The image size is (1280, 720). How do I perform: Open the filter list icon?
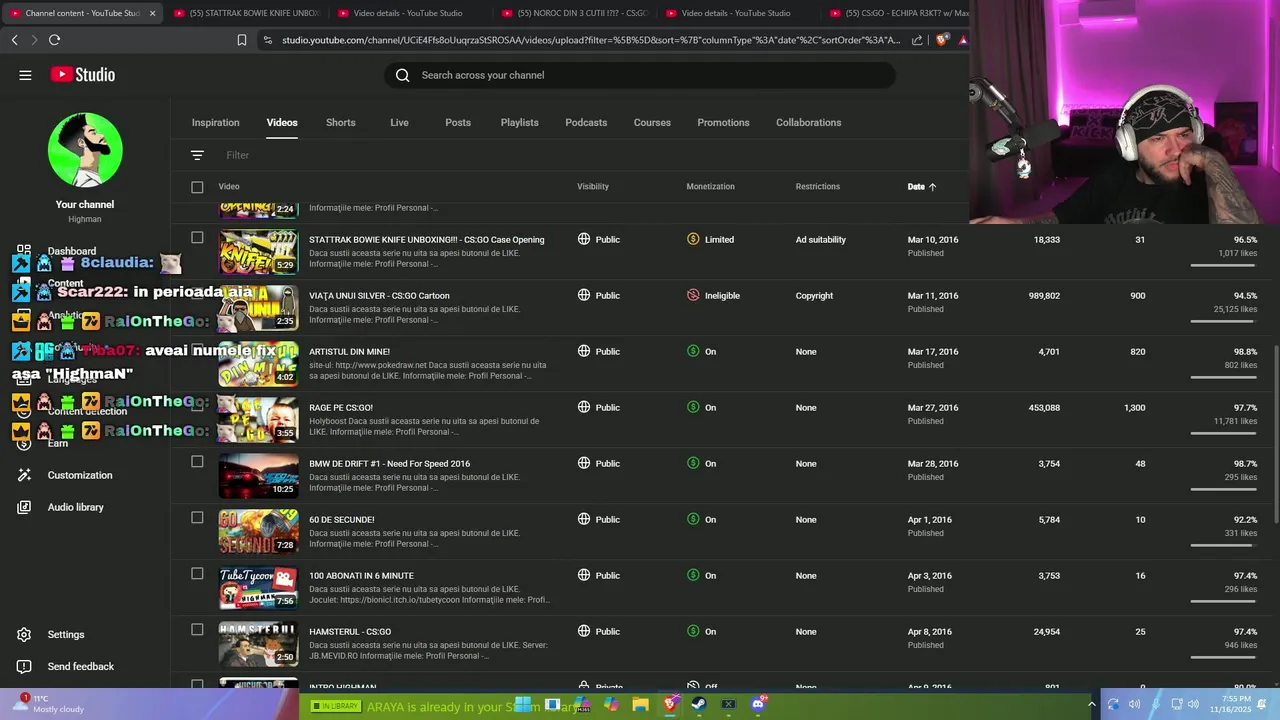pos(197,155)
